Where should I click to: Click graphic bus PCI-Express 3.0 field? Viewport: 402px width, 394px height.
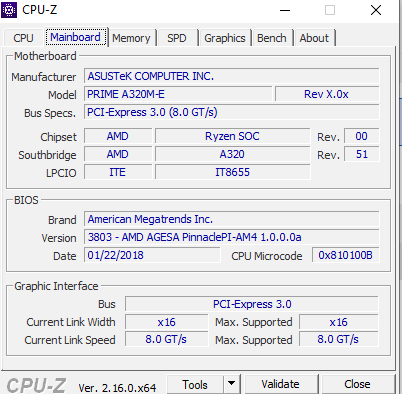coord(252,304)
